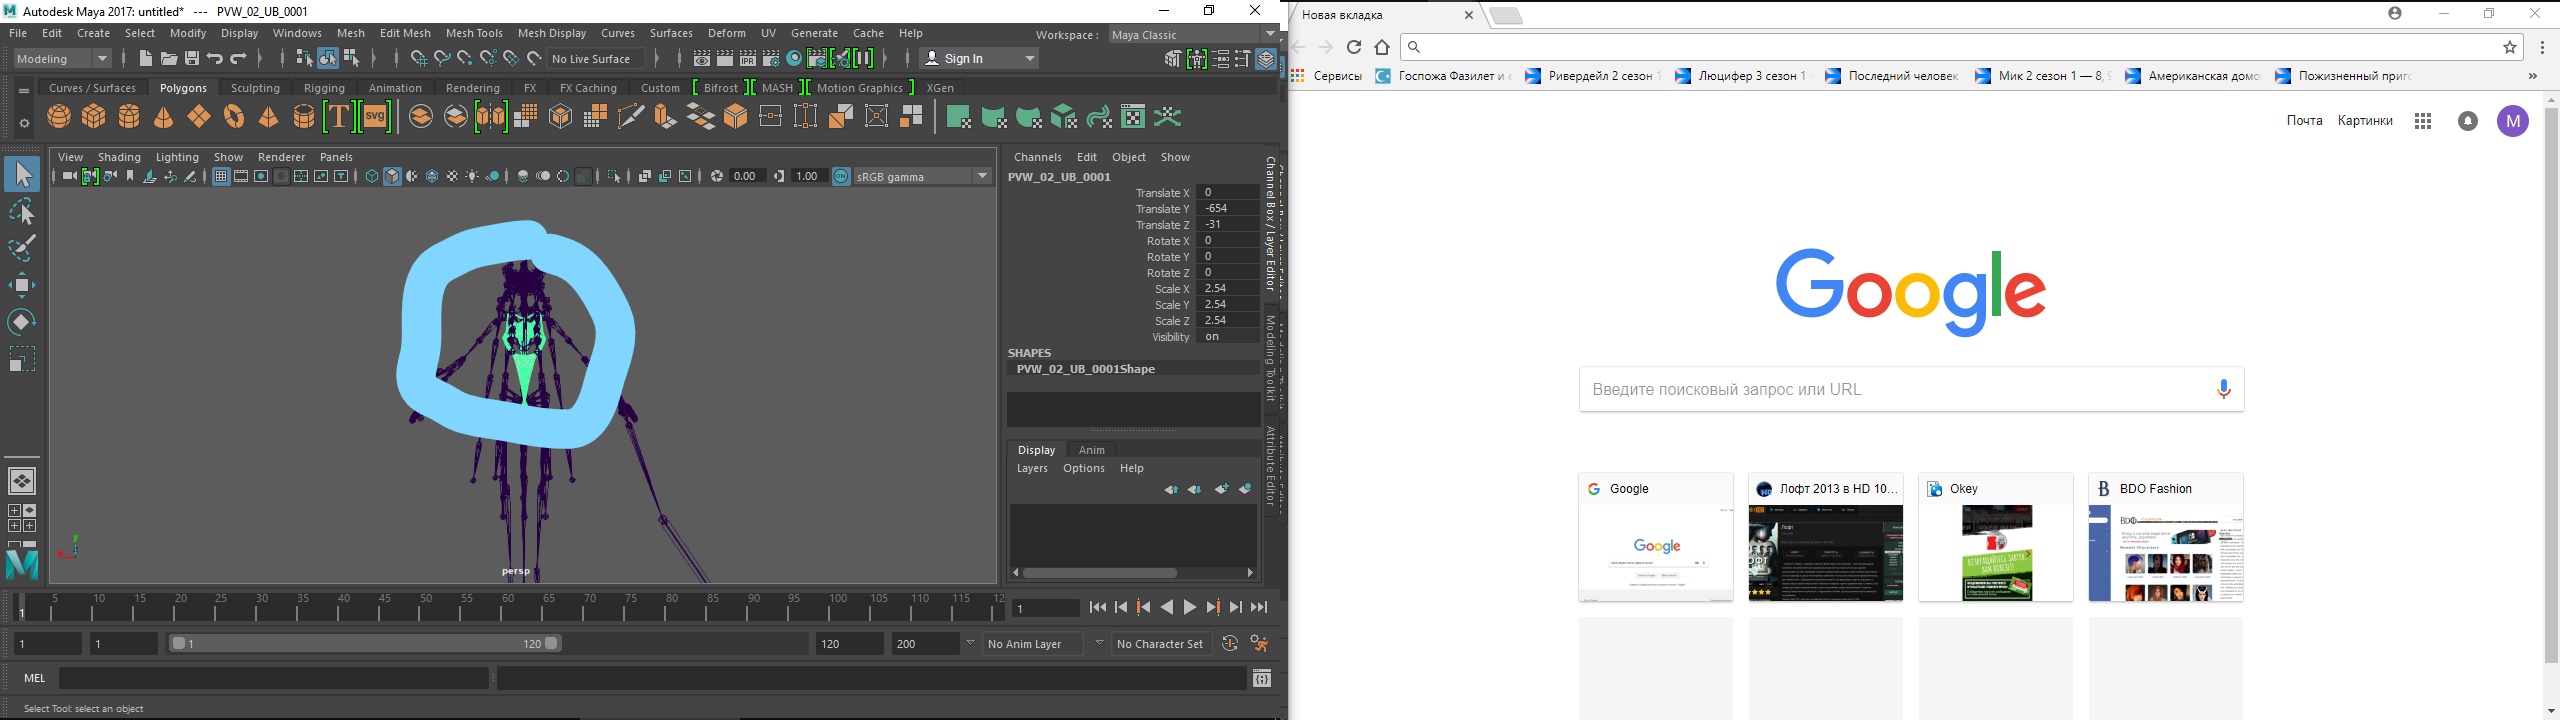Toggle the color management ON button

coord(841,177)
